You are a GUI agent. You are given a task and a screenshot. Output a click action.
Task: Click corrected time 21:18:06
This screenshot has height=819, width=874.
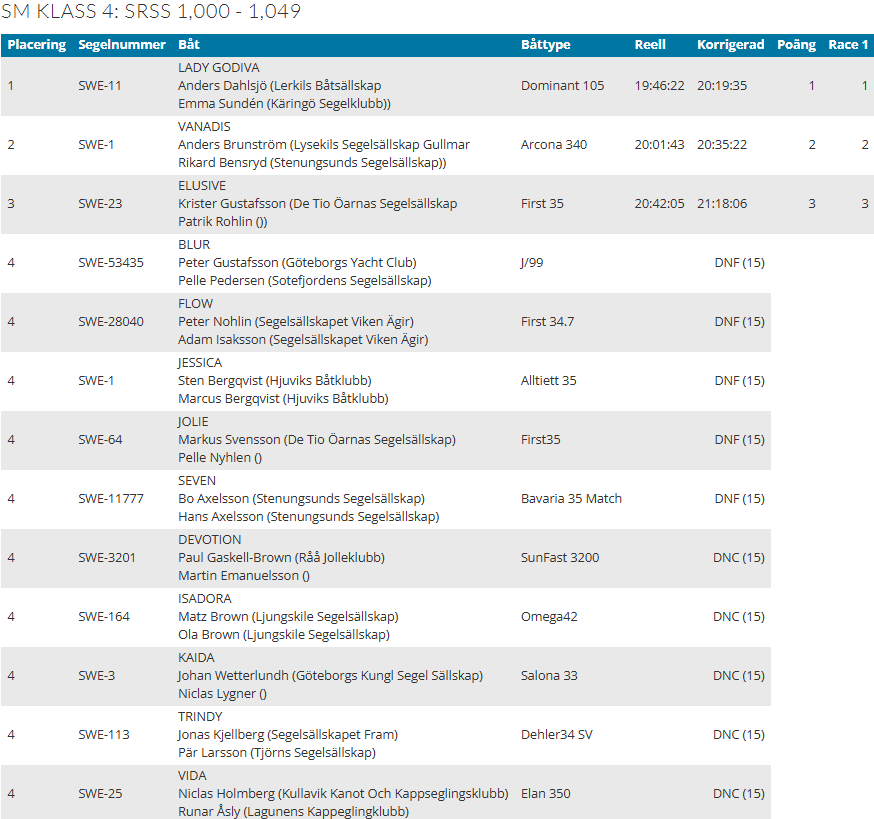(722, 203)
